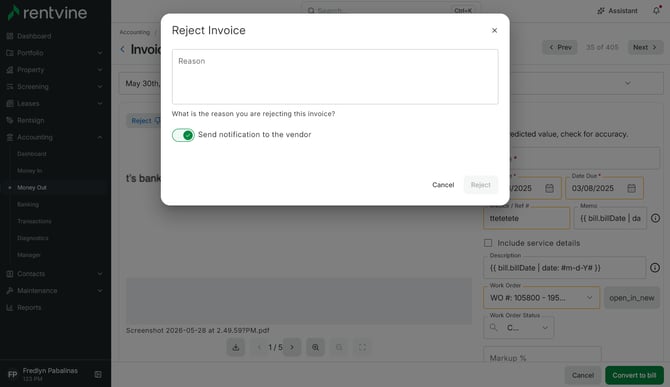Download the invoice PDF
This screenshot has width=670, height=387.
[x=236, y=347]
